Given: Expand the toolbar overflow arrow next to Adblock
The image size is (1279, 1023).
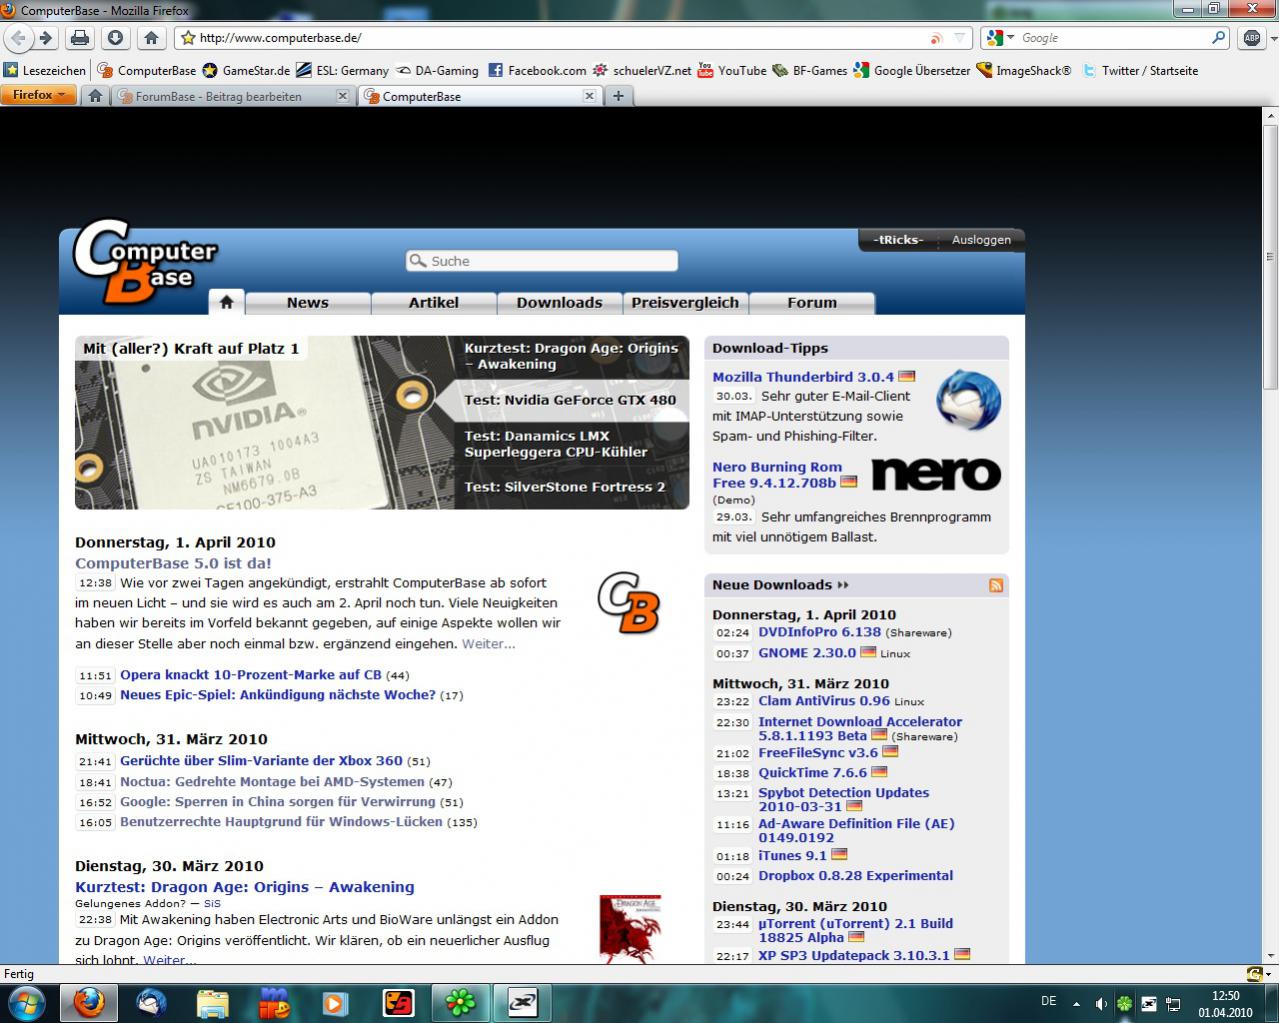Looking at the screenshot, I should point(1272,38).
